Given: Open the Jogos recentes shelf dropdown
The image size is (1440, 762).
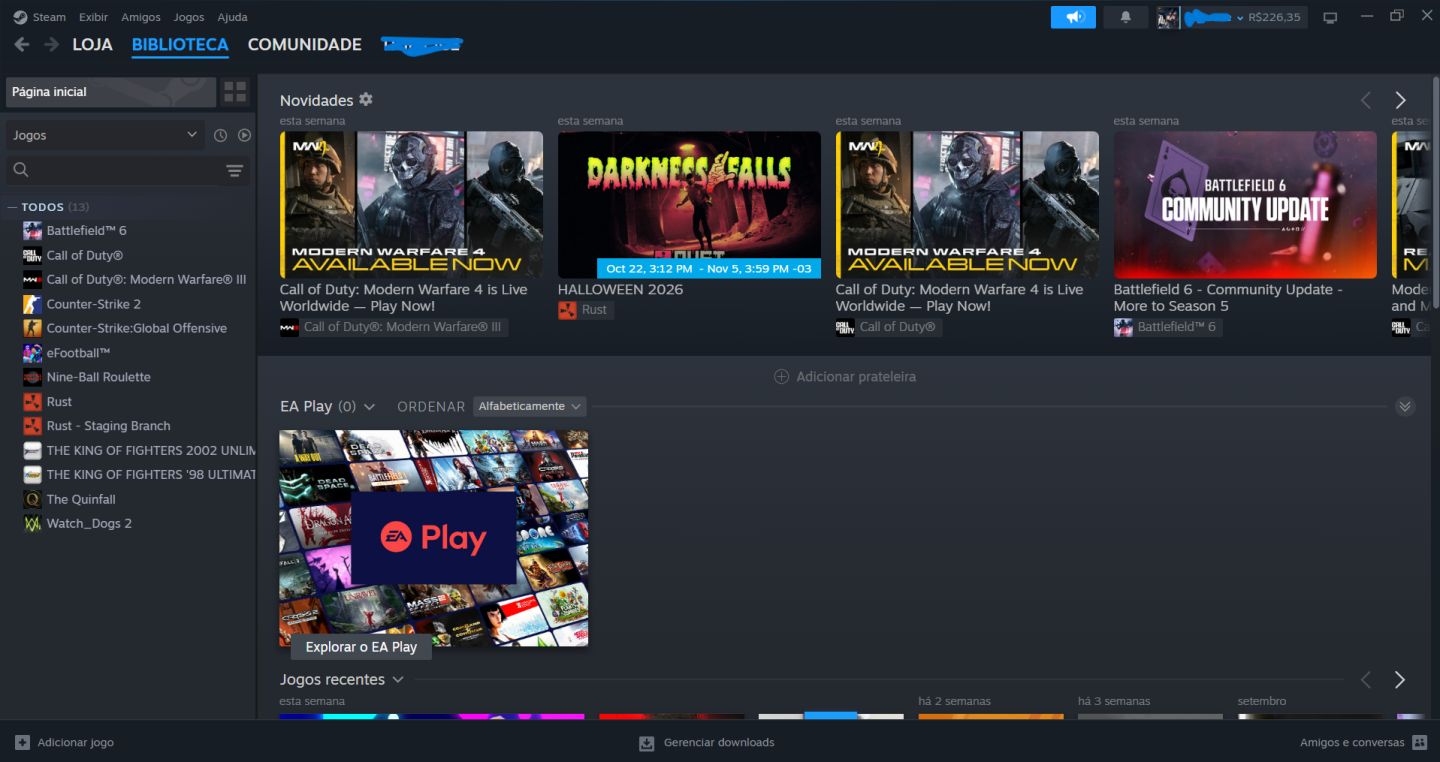Looking at the screenshot, I should tap(398, 680).
